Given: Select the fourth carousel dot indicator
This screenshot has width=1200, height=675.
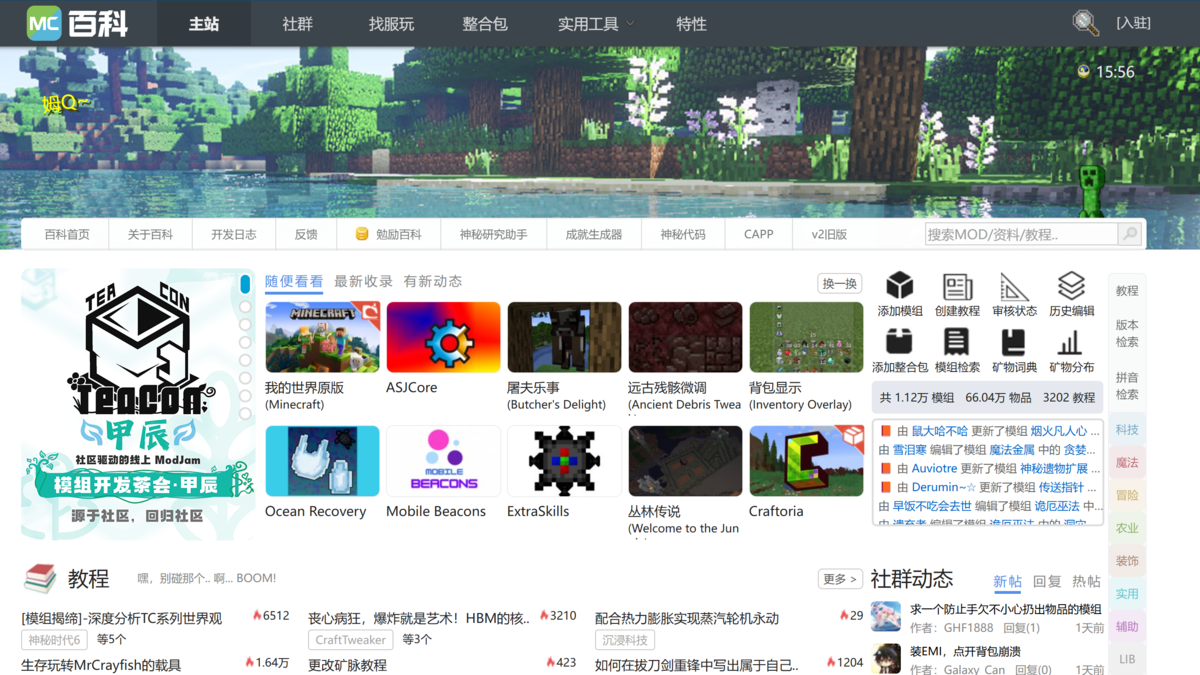Looking at the screenshot, I should point(245,342).
